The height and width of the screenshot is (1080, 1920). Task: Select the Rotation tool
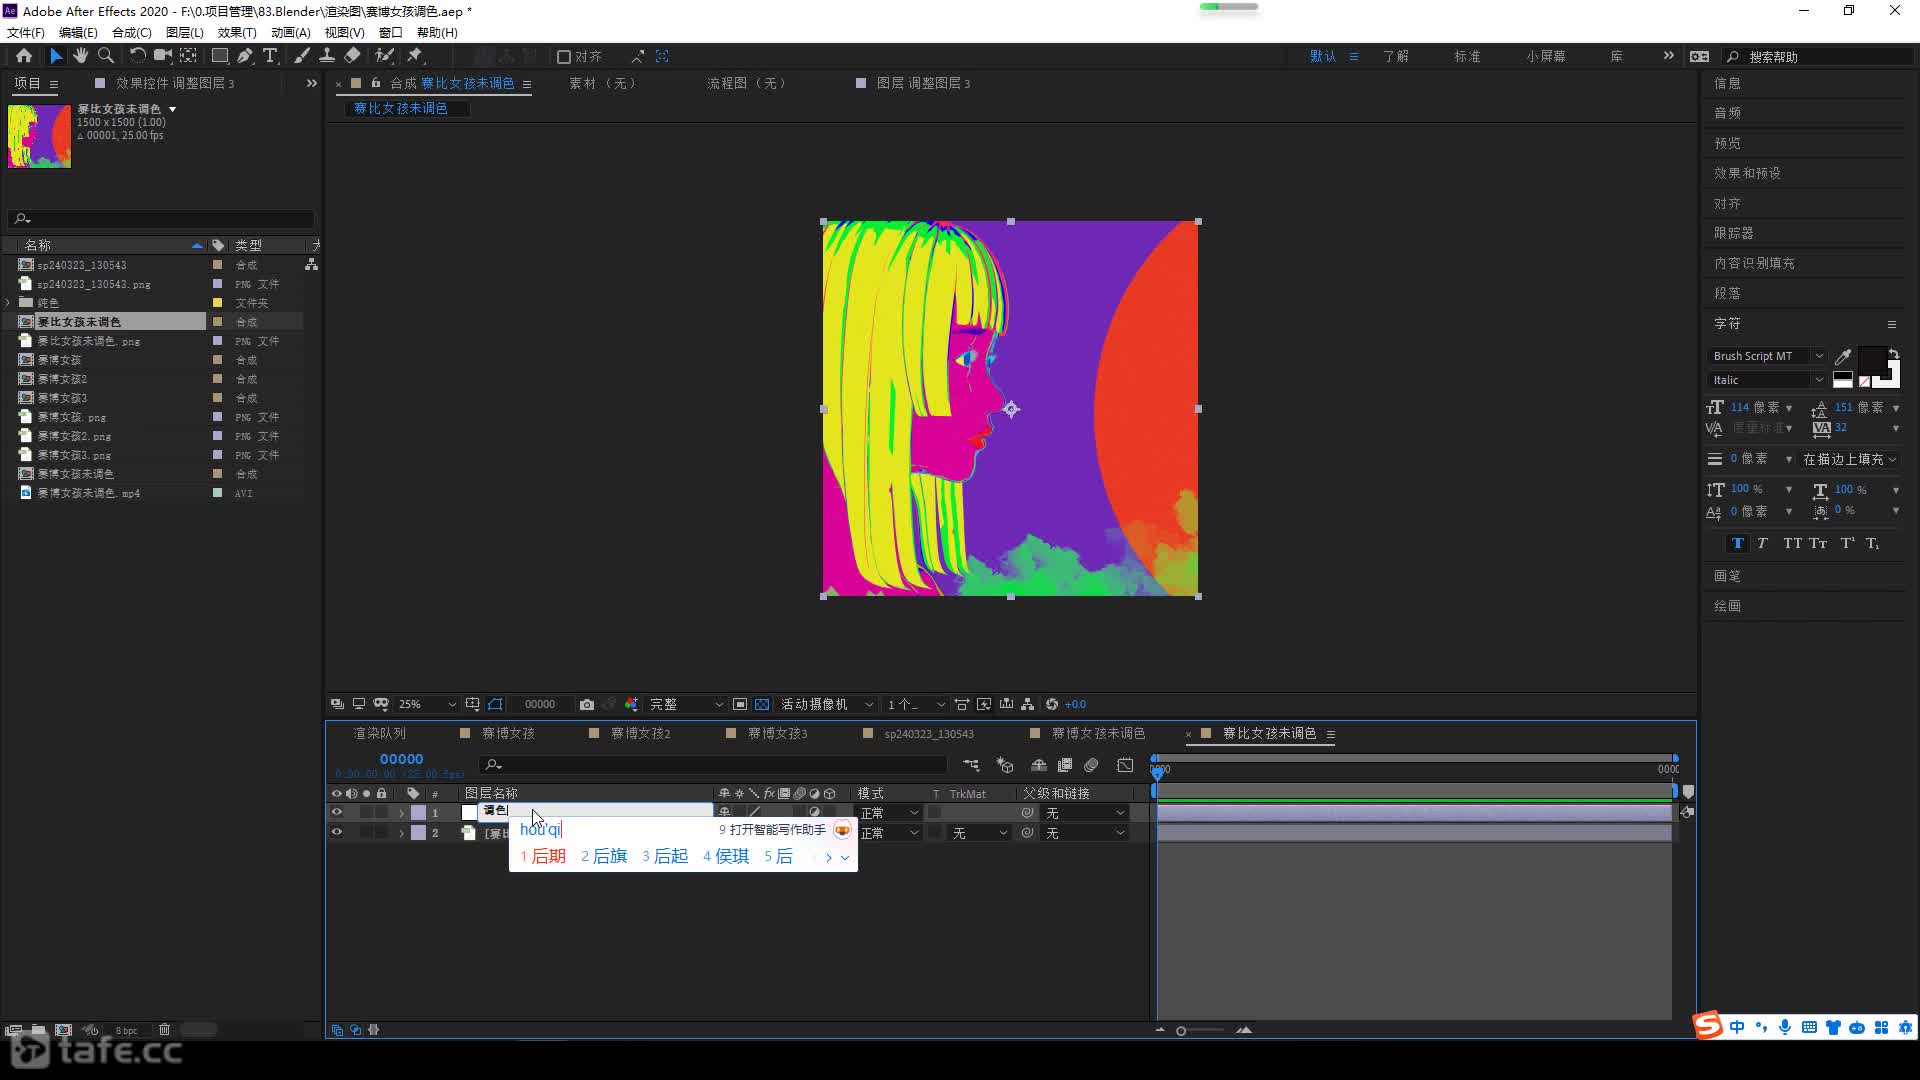pyautogui.click(x=137, y=56)
